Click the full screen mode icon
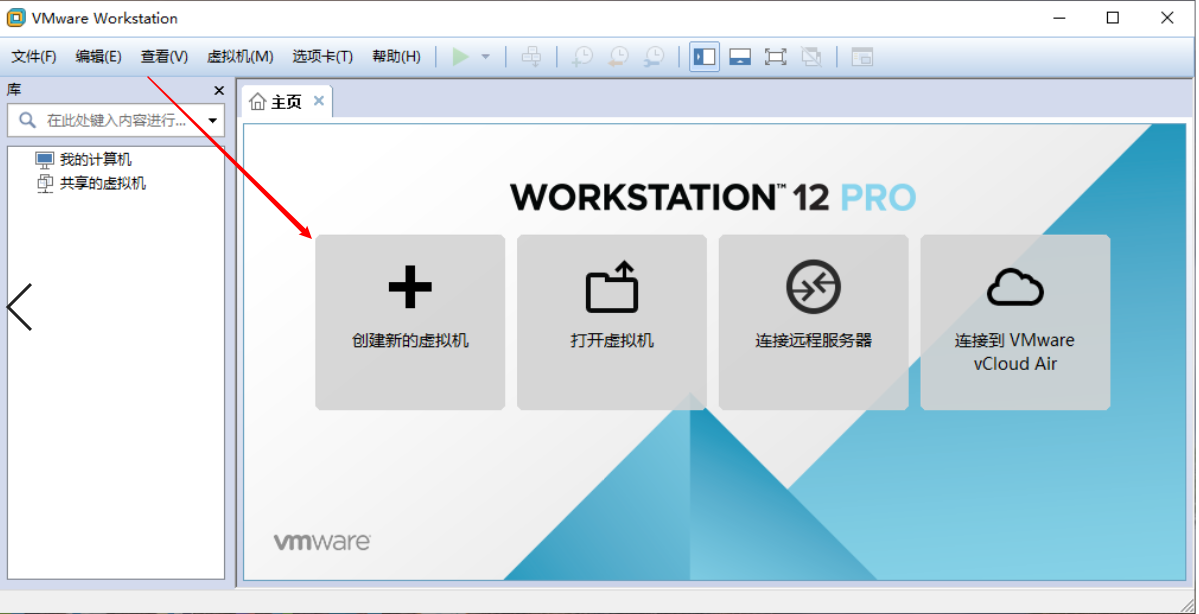 pos(775,57)
